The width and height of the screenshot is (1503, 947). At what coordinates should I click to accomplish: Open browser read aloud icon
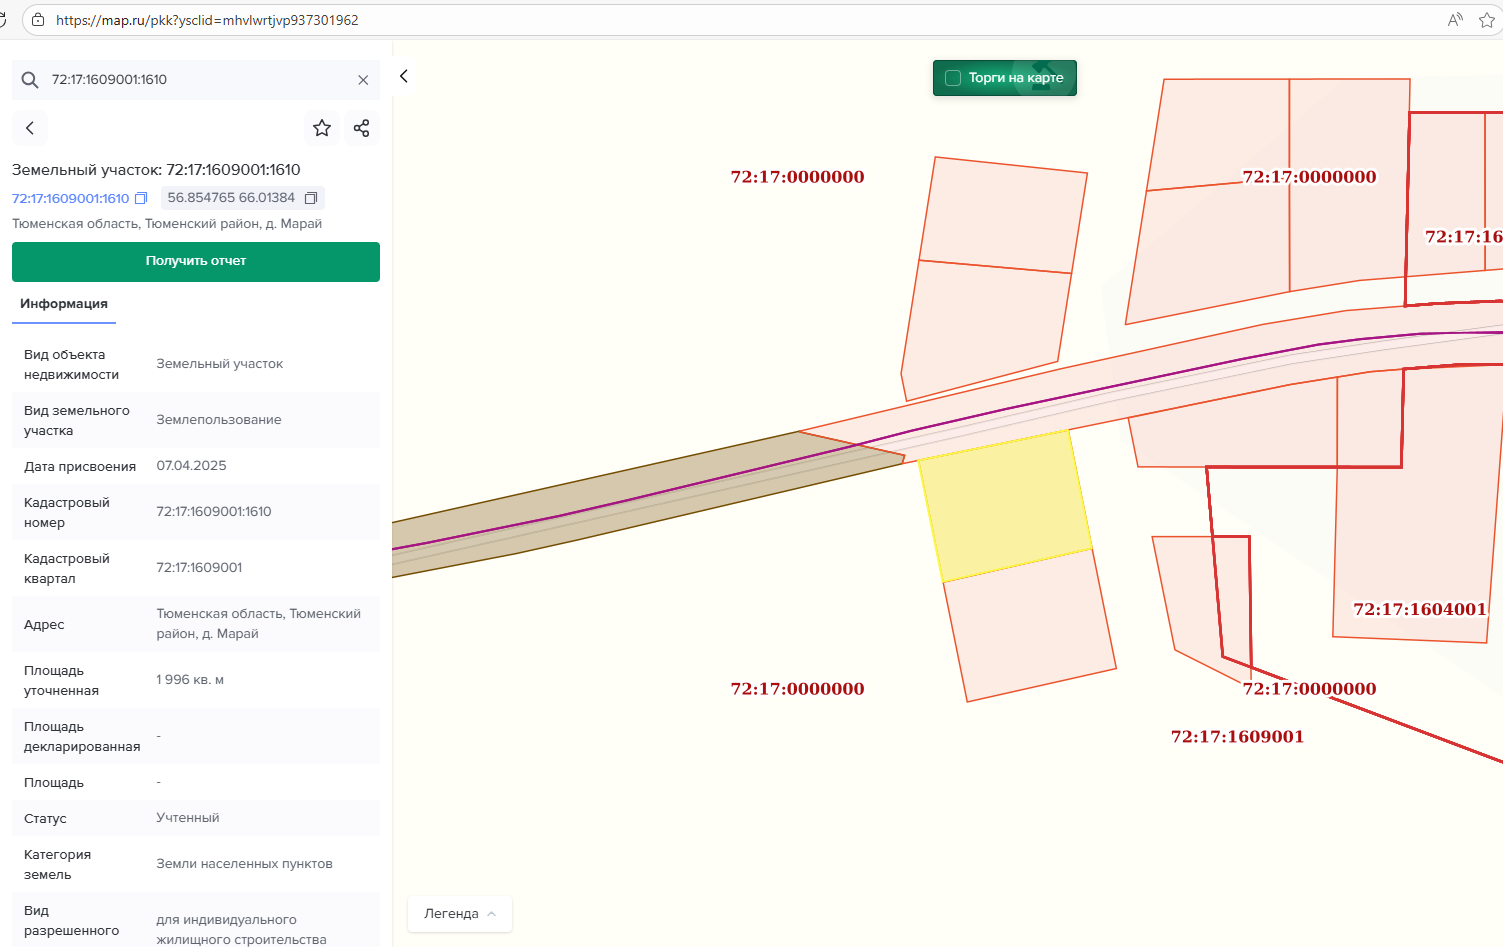click(x=1455, y=20)
